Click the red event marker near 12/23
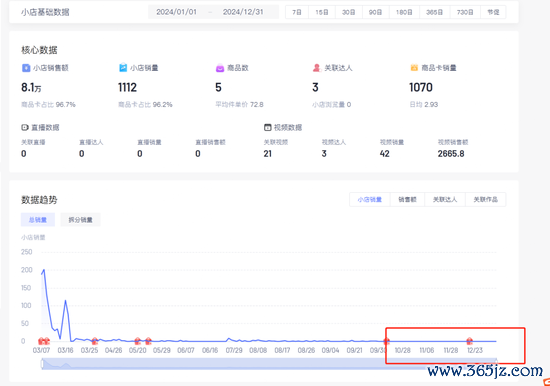 469,341
